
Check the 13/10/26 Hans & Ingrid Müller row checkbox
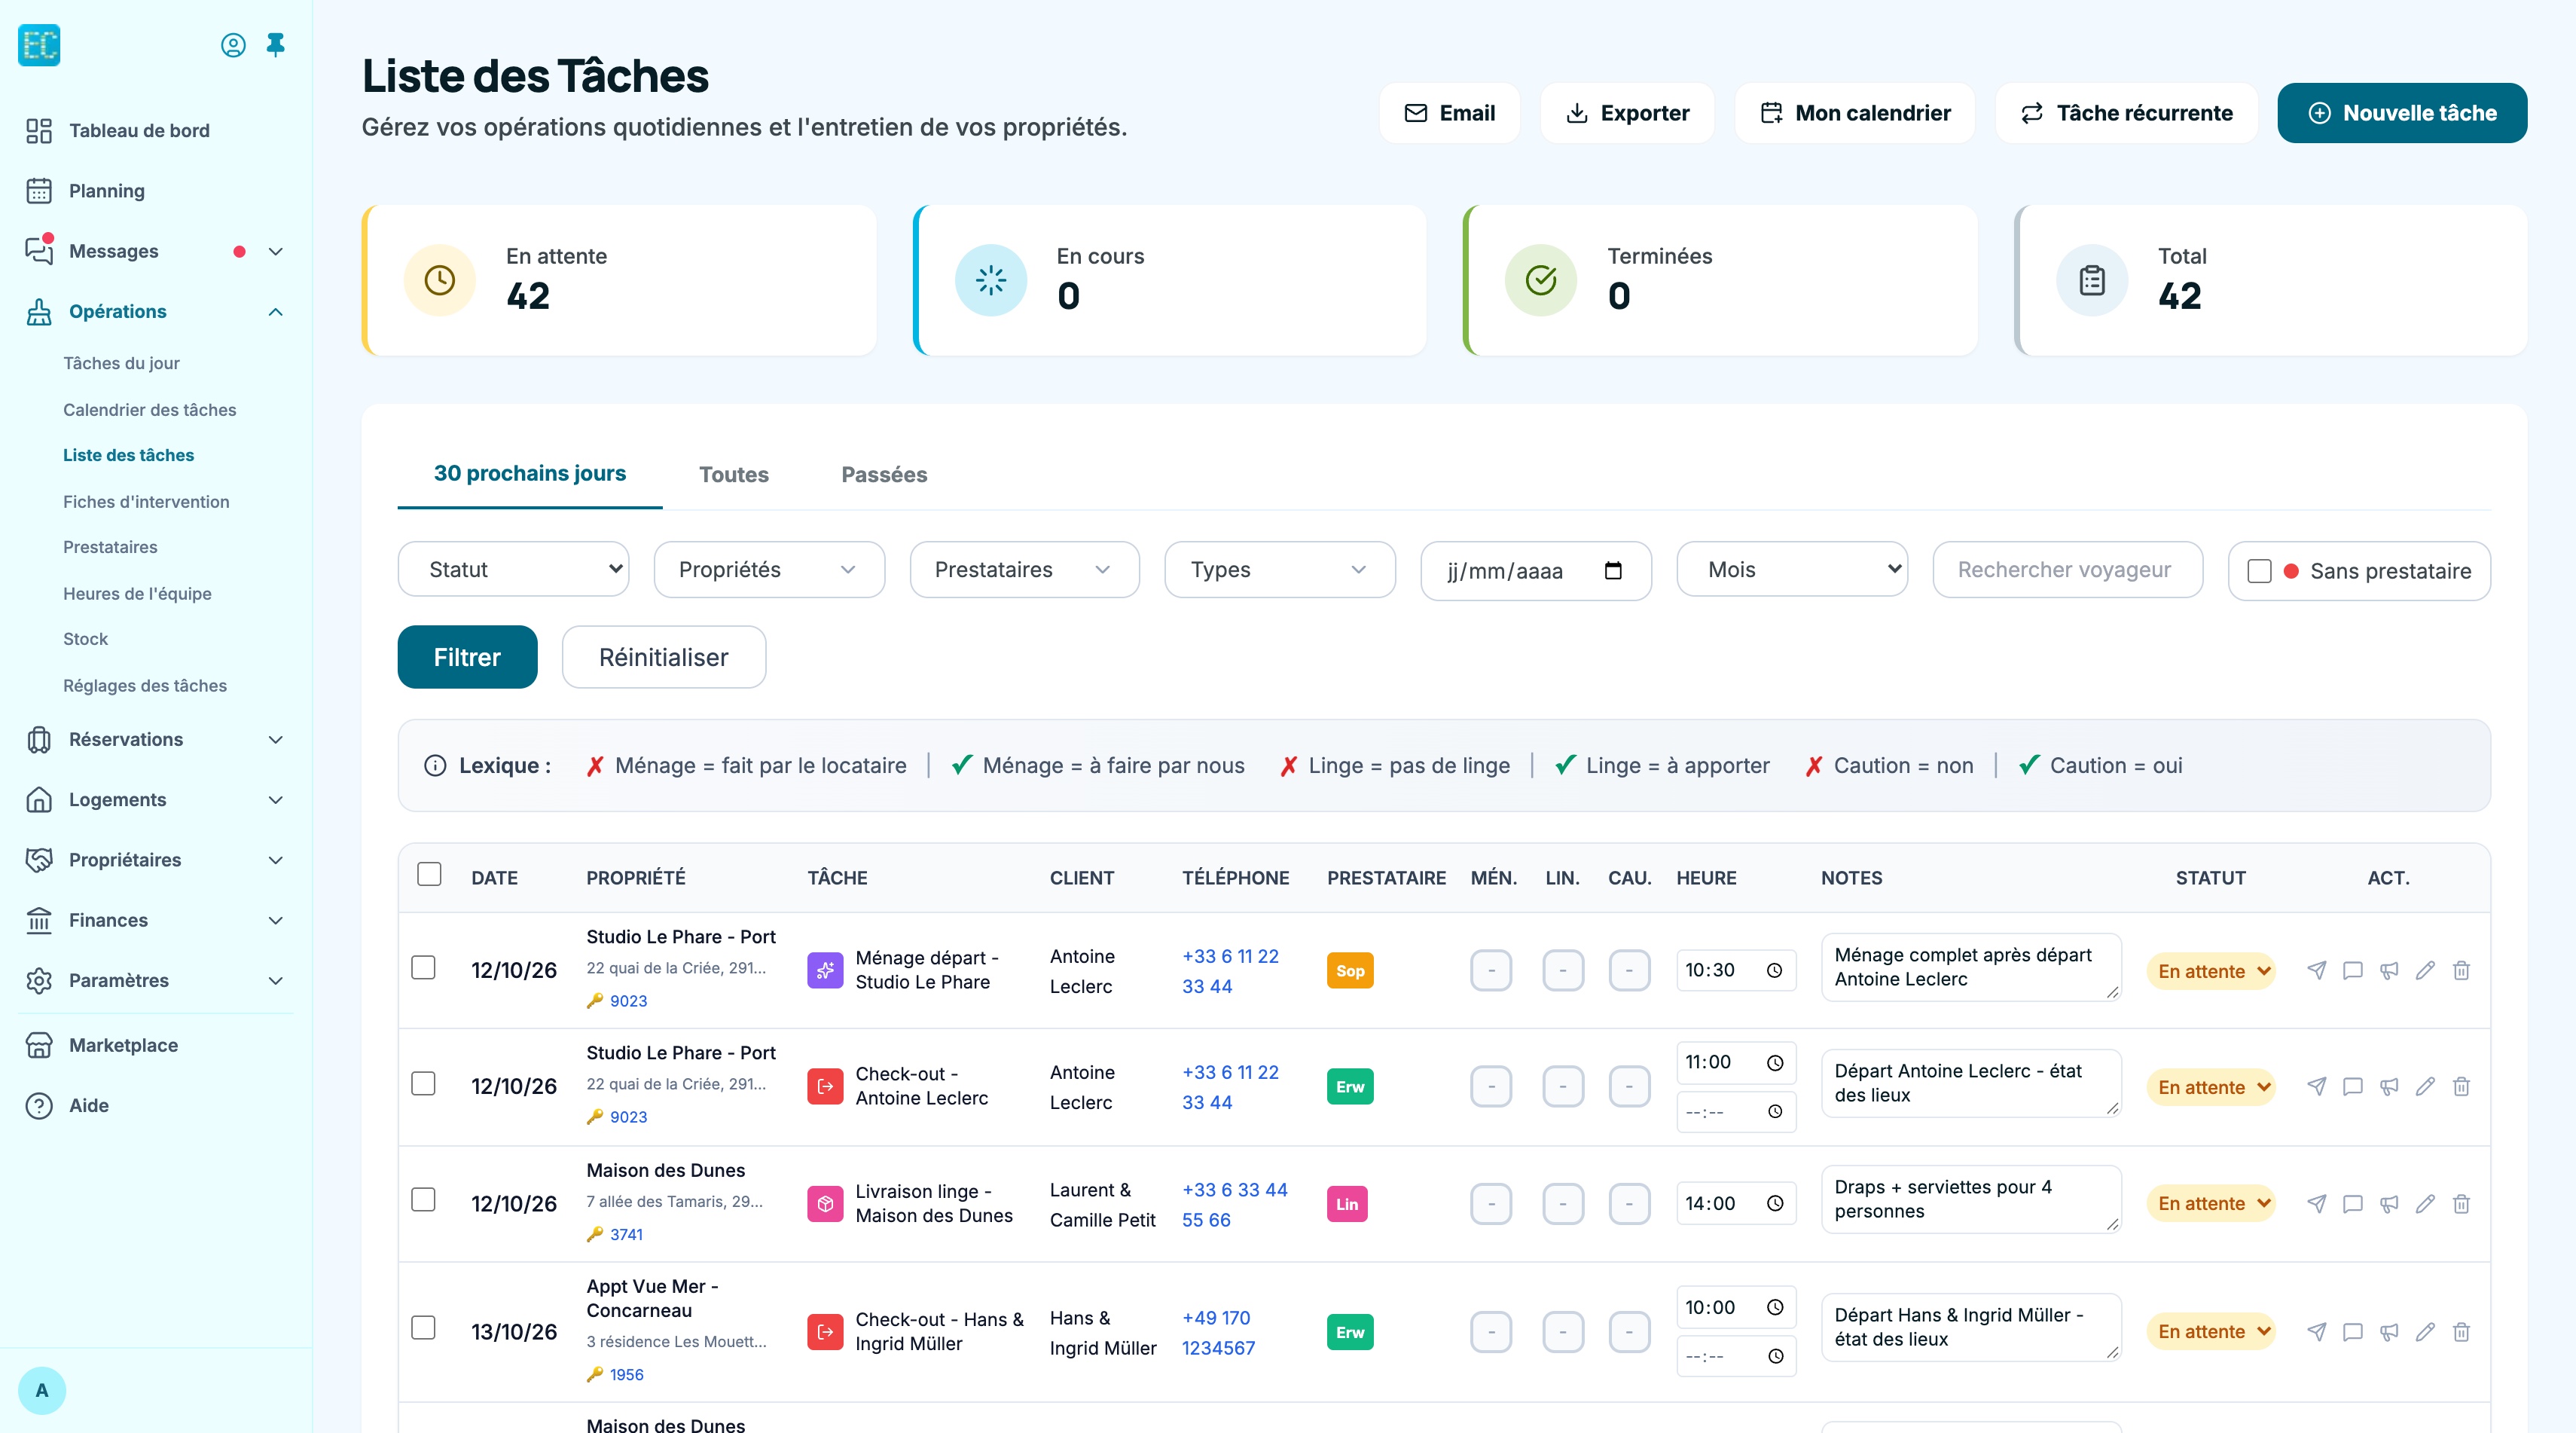424,1328
